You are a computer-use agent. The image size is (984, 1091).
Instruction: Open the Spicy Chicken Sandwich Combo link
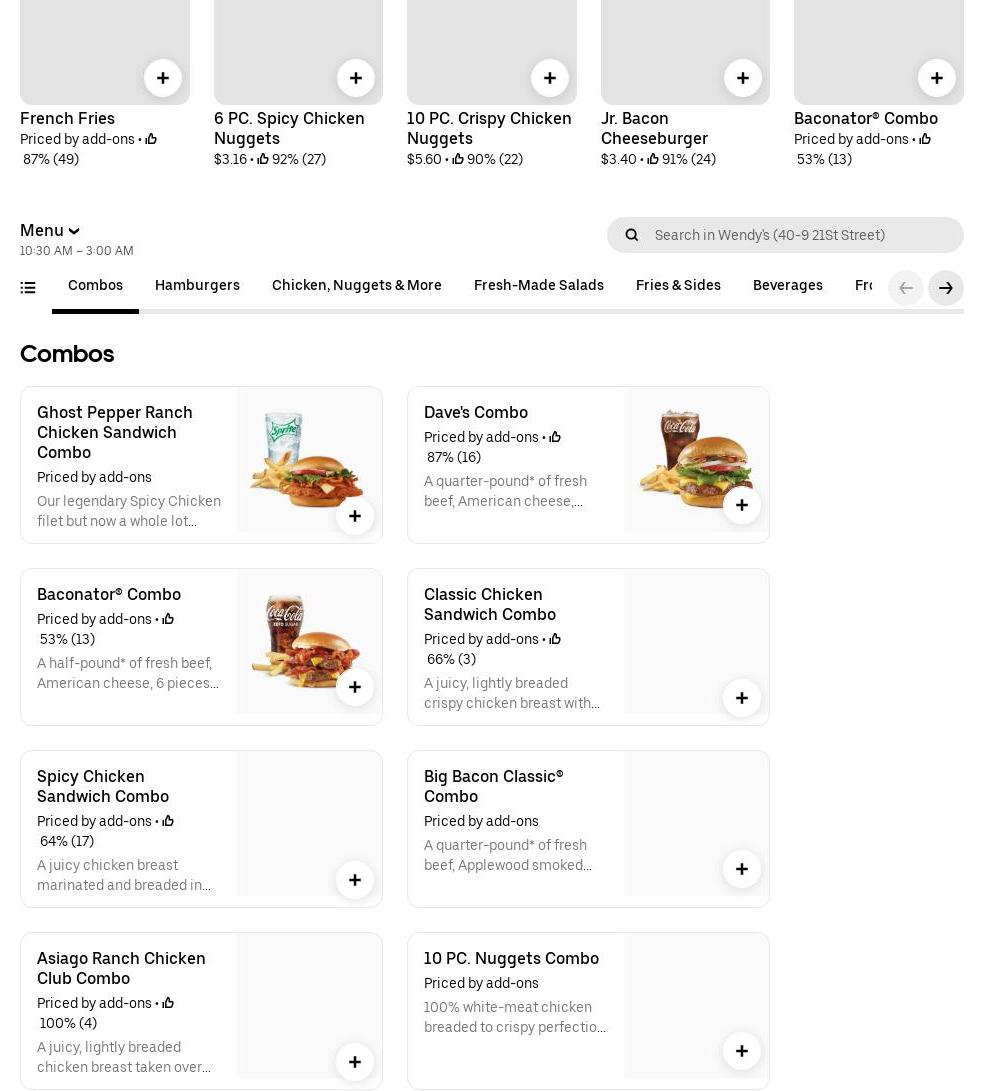(x=103, y=786)
